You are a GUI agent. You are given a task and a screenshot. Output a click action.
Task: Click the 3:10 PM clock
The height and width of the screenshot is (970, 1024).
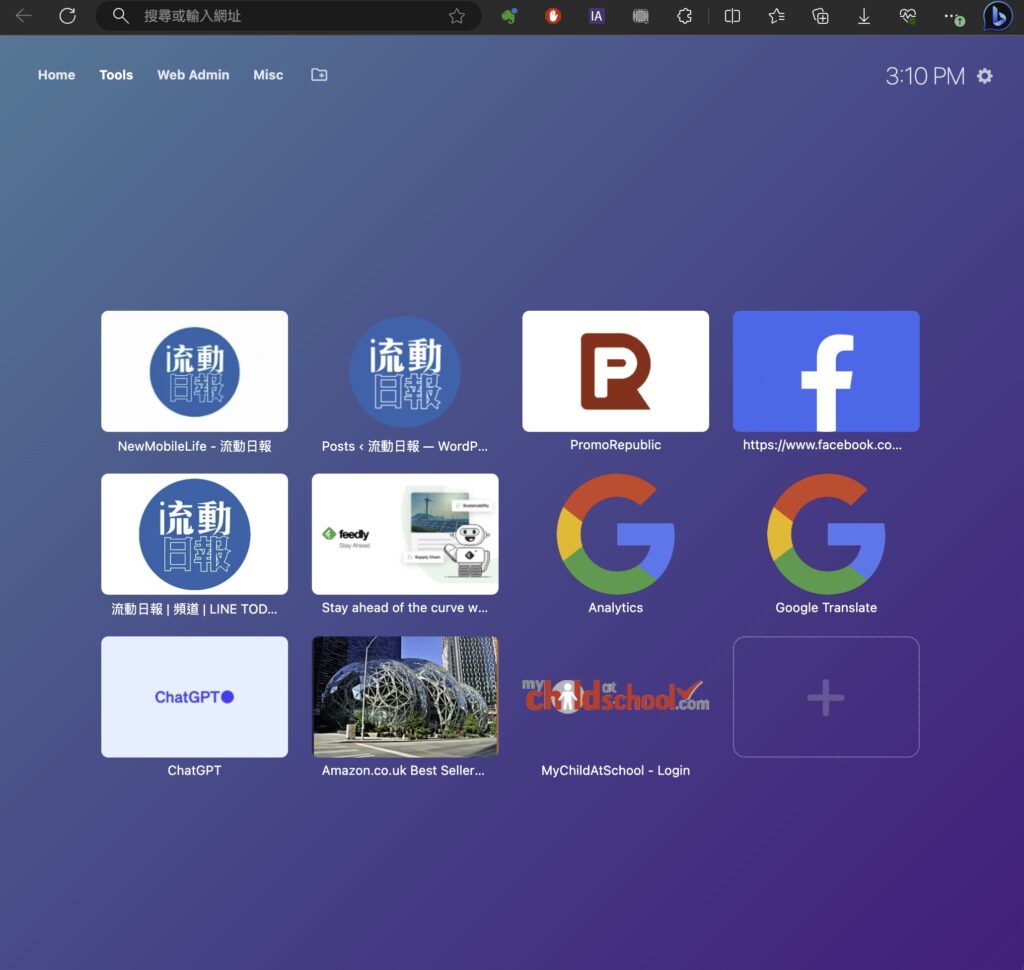coord(925,76)
